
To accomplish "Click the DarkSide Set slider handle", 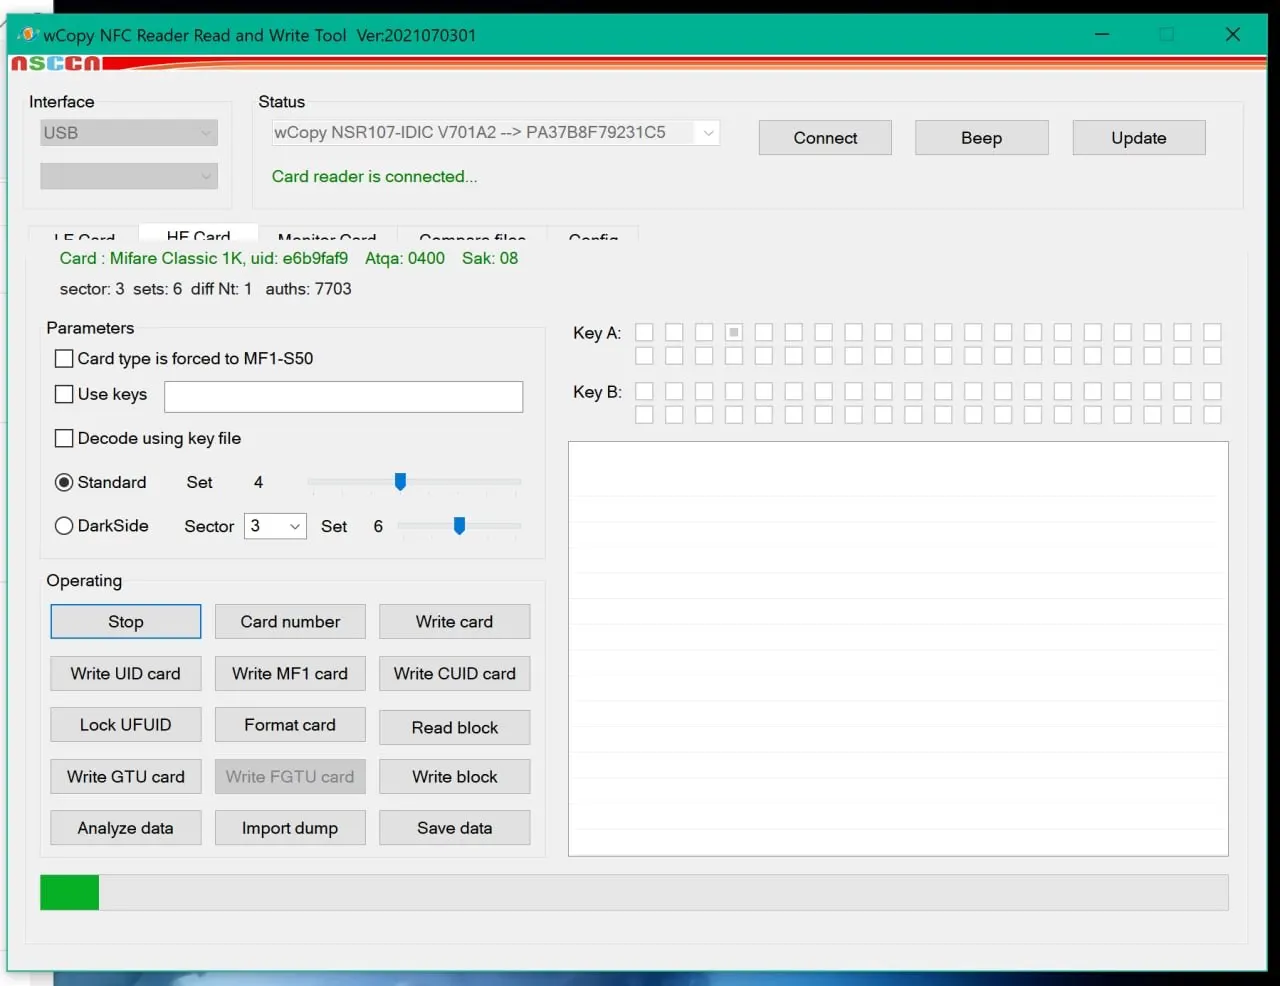I will (x=459, y=526).
